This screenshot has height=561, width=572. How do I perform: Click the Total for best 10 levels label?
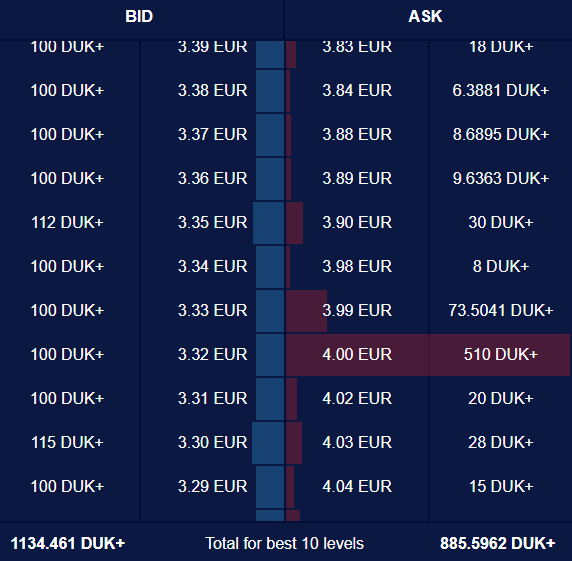point(285,543)
